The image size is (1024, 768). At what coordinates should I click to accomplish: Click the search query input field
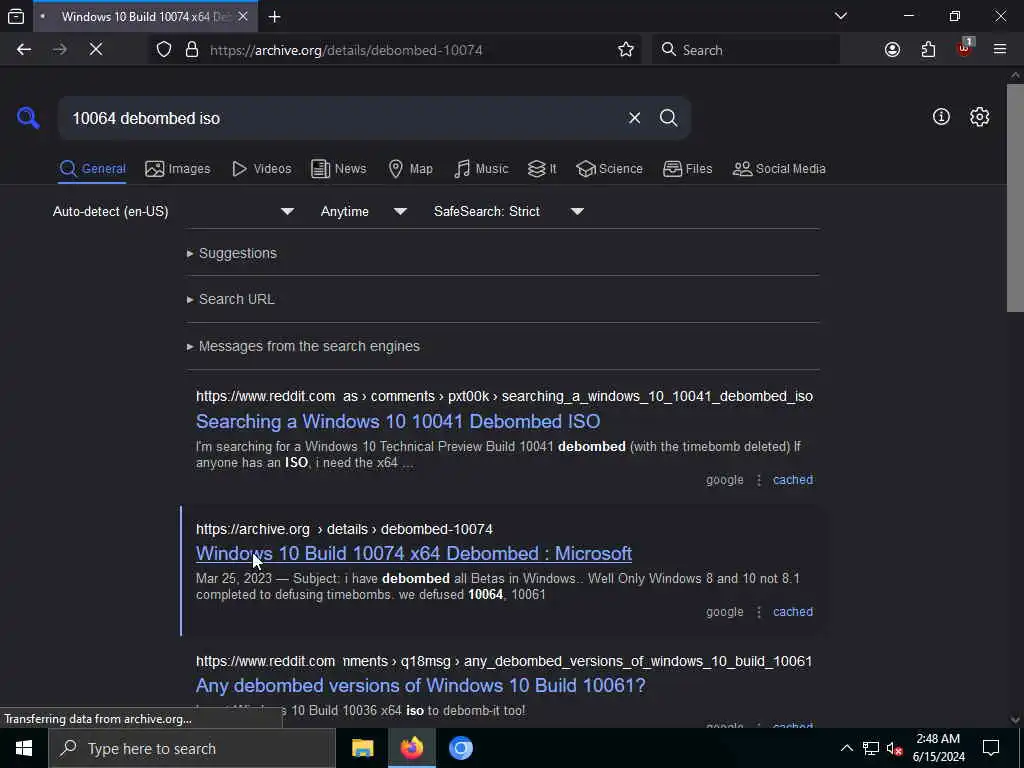[343, 118]
